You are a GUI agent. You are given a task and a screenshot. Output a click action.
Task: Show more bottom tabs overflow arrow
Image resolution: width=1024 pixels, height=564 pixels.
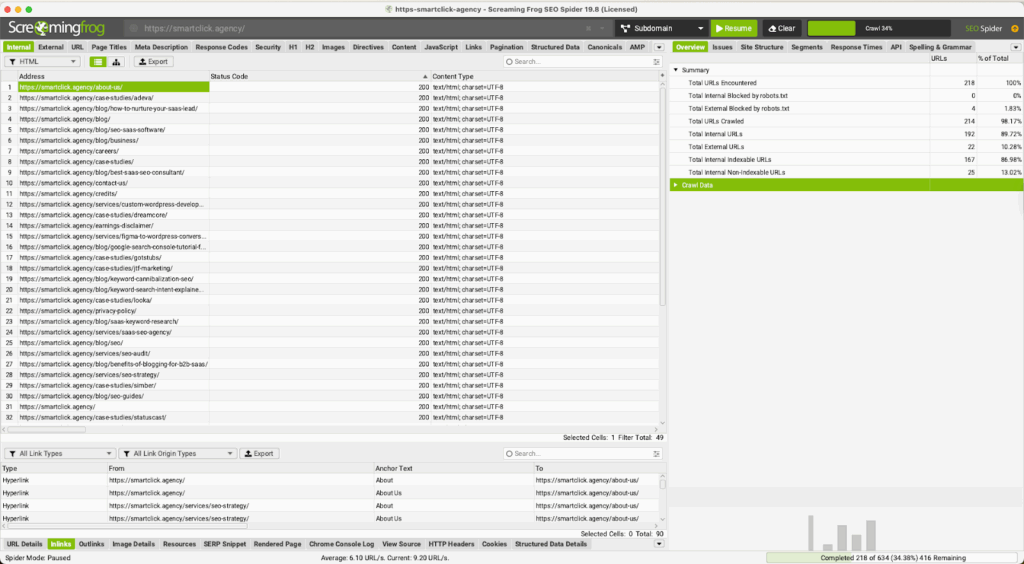pos(658,544)
